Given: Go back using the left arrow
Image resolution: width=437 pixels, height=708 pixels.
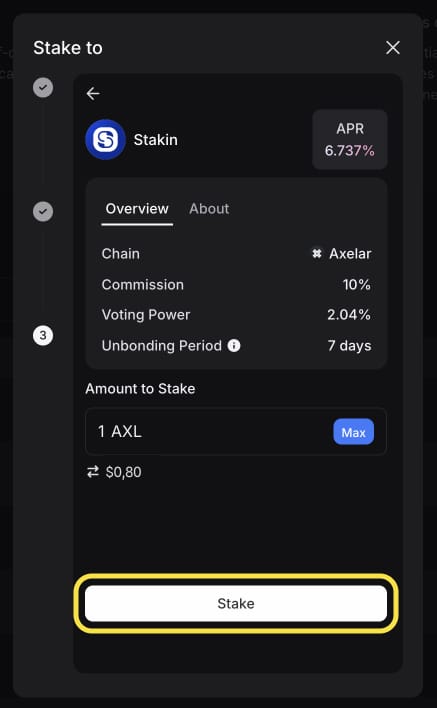Looking at the screenshot, I should point(93,93).
